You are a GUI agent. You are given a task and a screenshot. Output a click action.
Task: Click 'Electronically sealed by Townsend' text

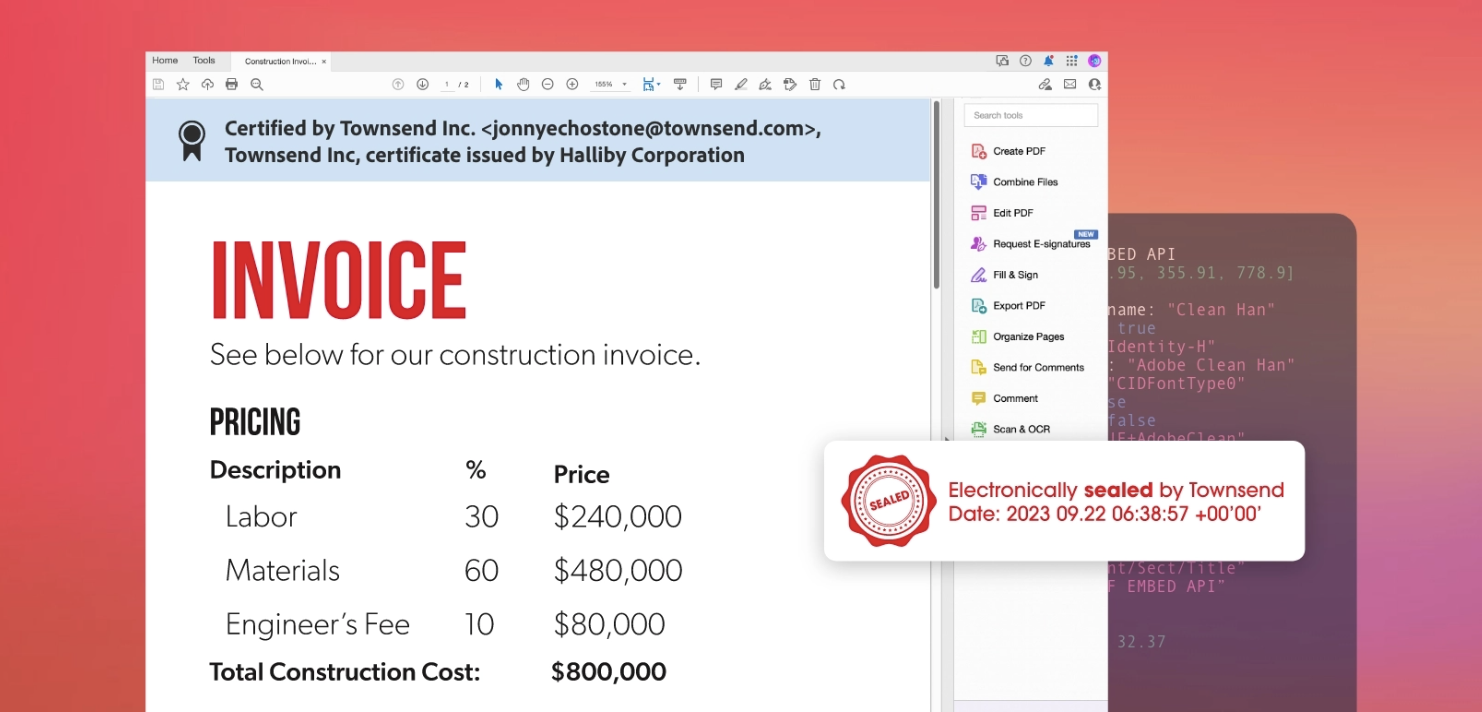(x=1116, y=490)
